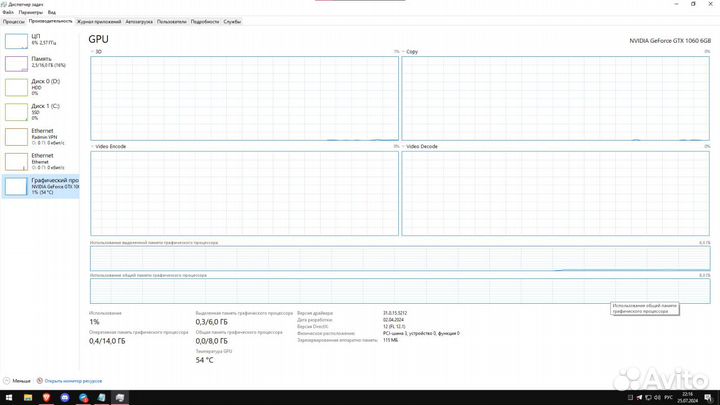Click the Video Encode graph area
Screen dimensions: 720x405
[244, 193]
